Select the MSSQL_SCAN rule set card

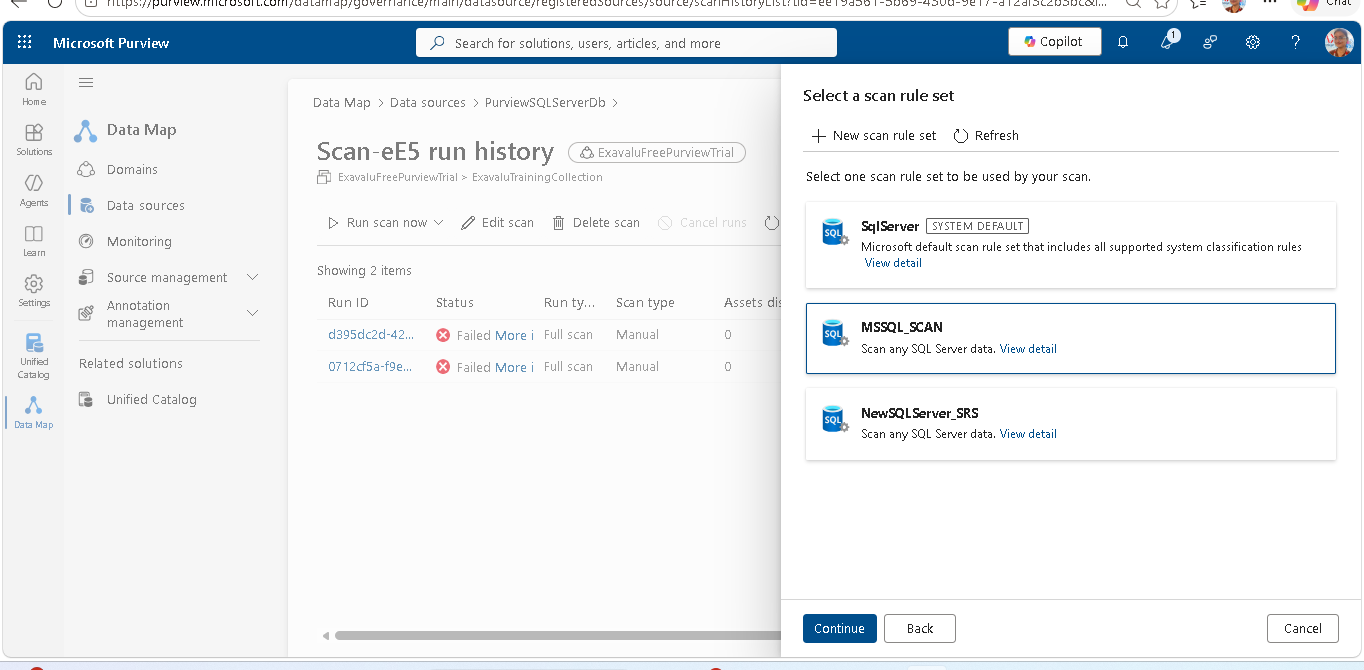point(1071,338)
